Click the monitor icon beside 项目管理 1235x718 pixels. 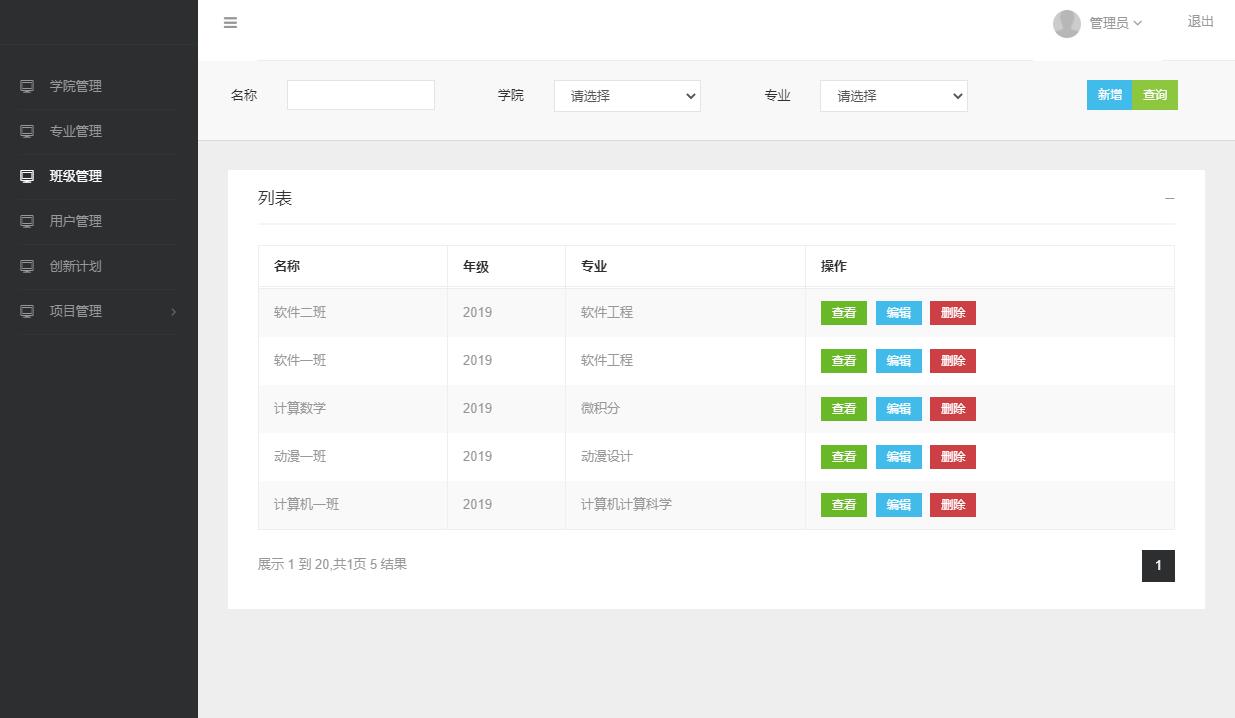tap(26, 311)
